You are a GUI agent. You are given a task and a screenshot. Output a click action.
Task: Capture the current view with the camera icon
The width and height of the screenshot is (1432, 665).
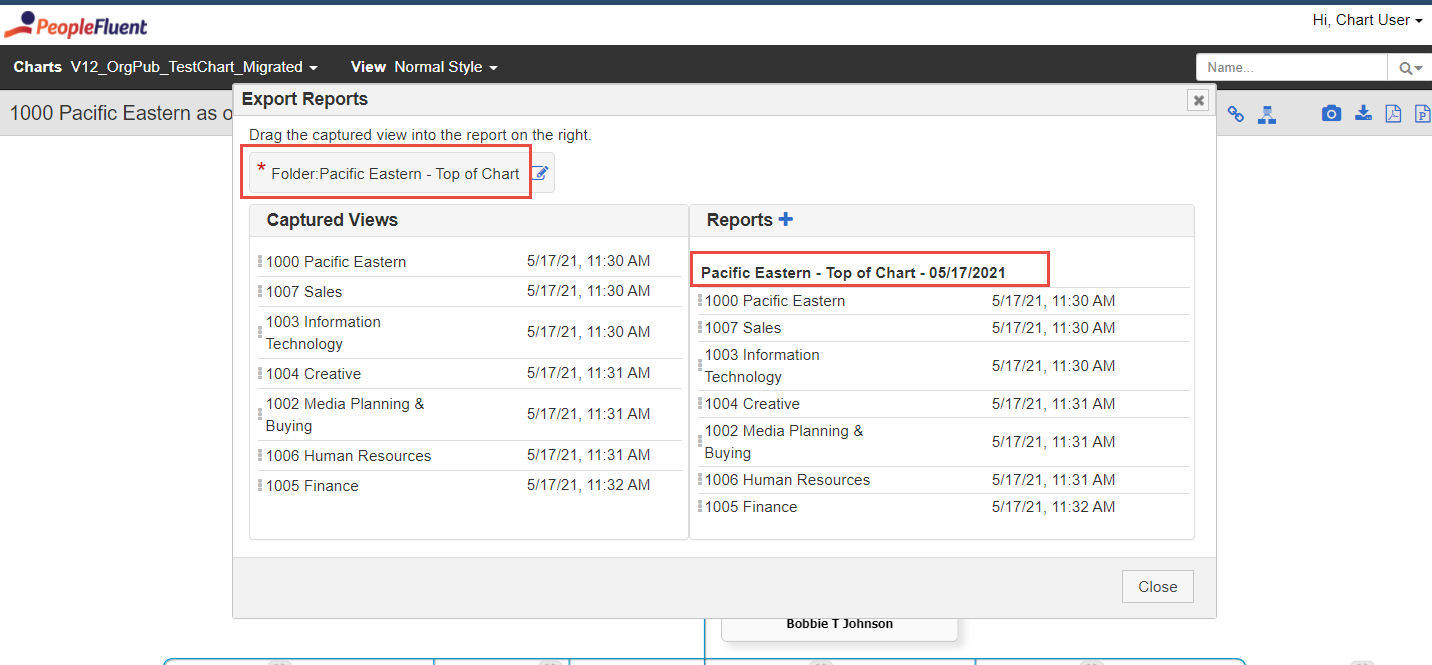[1331, 113]
